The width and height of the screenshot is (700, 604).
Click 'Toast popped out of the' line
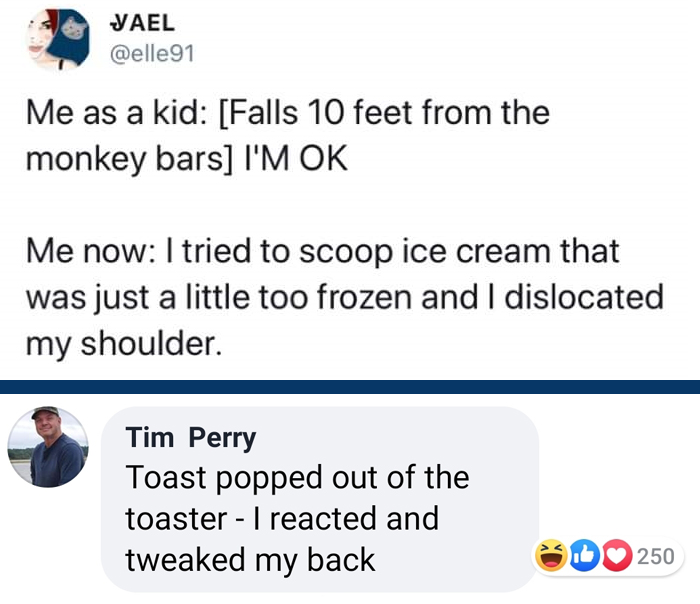click(x=297, y=478)
